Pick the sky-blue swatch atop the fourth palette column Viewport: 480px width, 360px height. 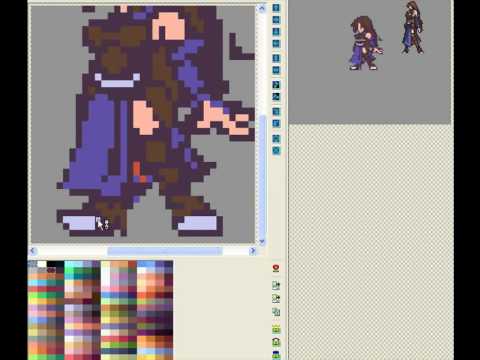(141, 264)
